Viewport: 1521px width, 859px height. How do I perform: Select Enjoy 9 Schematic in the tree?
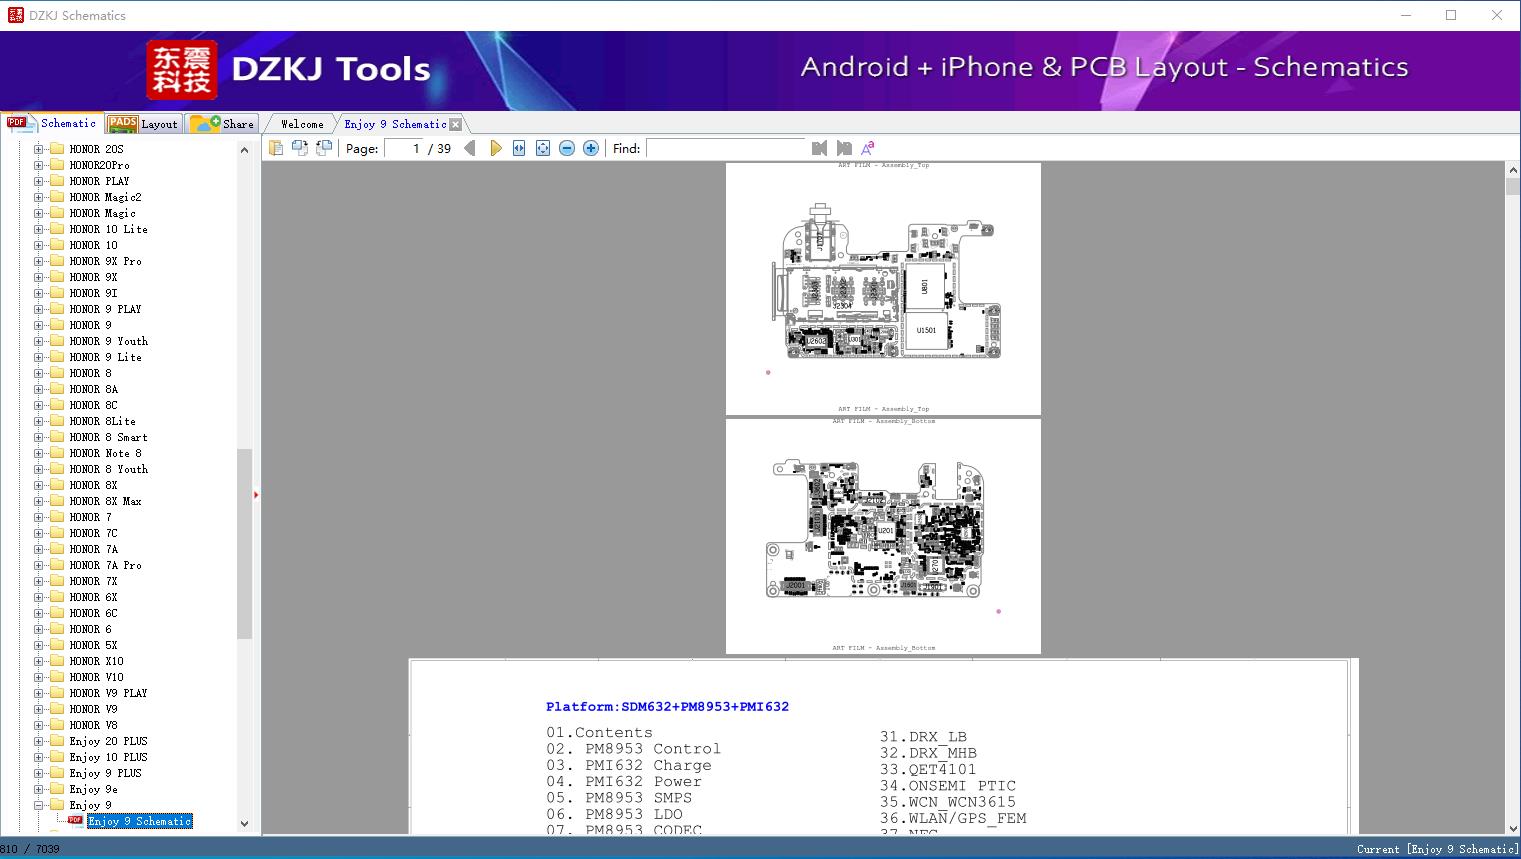[139, 821]
